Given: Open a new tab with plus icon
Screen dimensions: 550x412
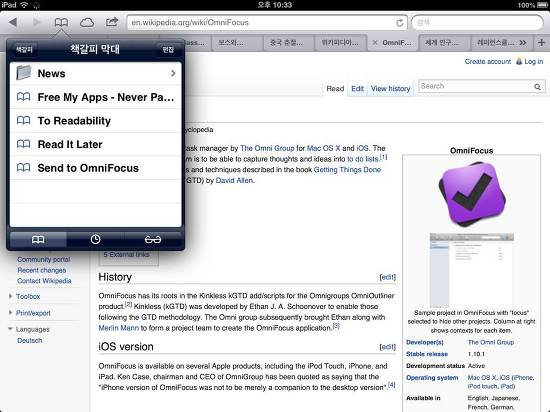Looking at the screenshot, I should 541,43.
